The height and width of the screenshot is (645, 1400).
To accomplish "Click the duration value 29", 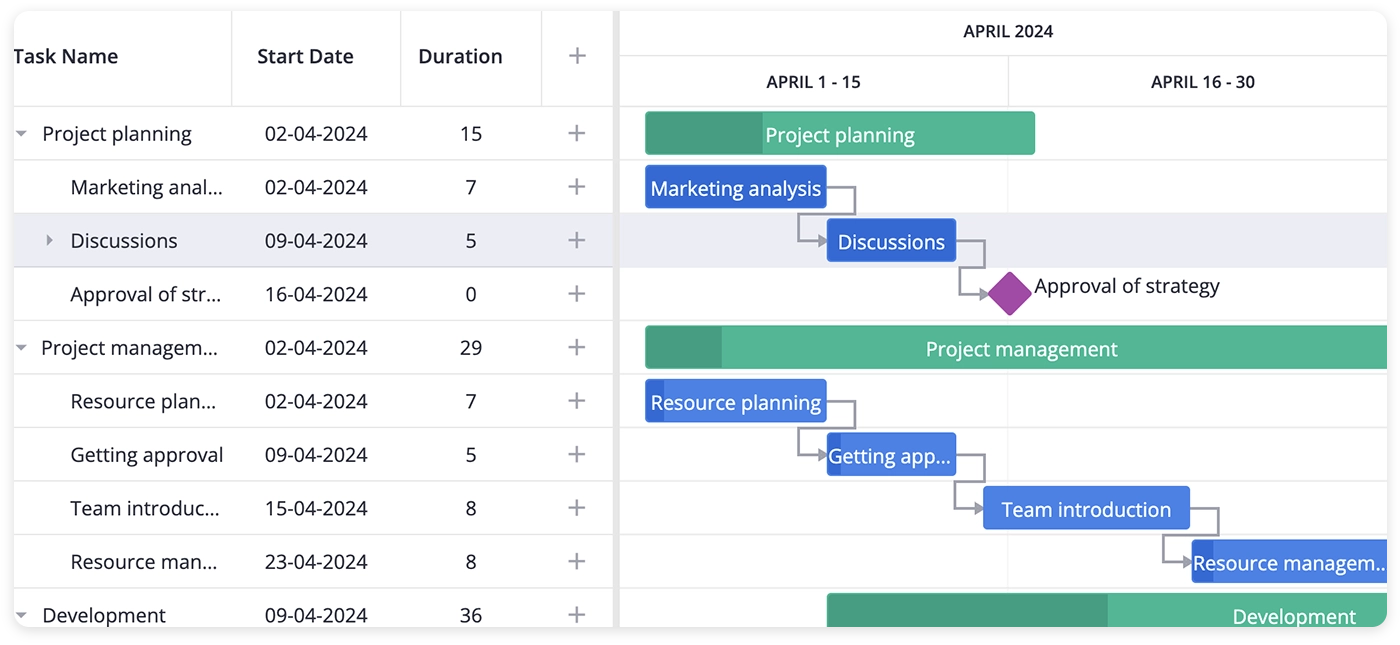I will click(471, 348).
